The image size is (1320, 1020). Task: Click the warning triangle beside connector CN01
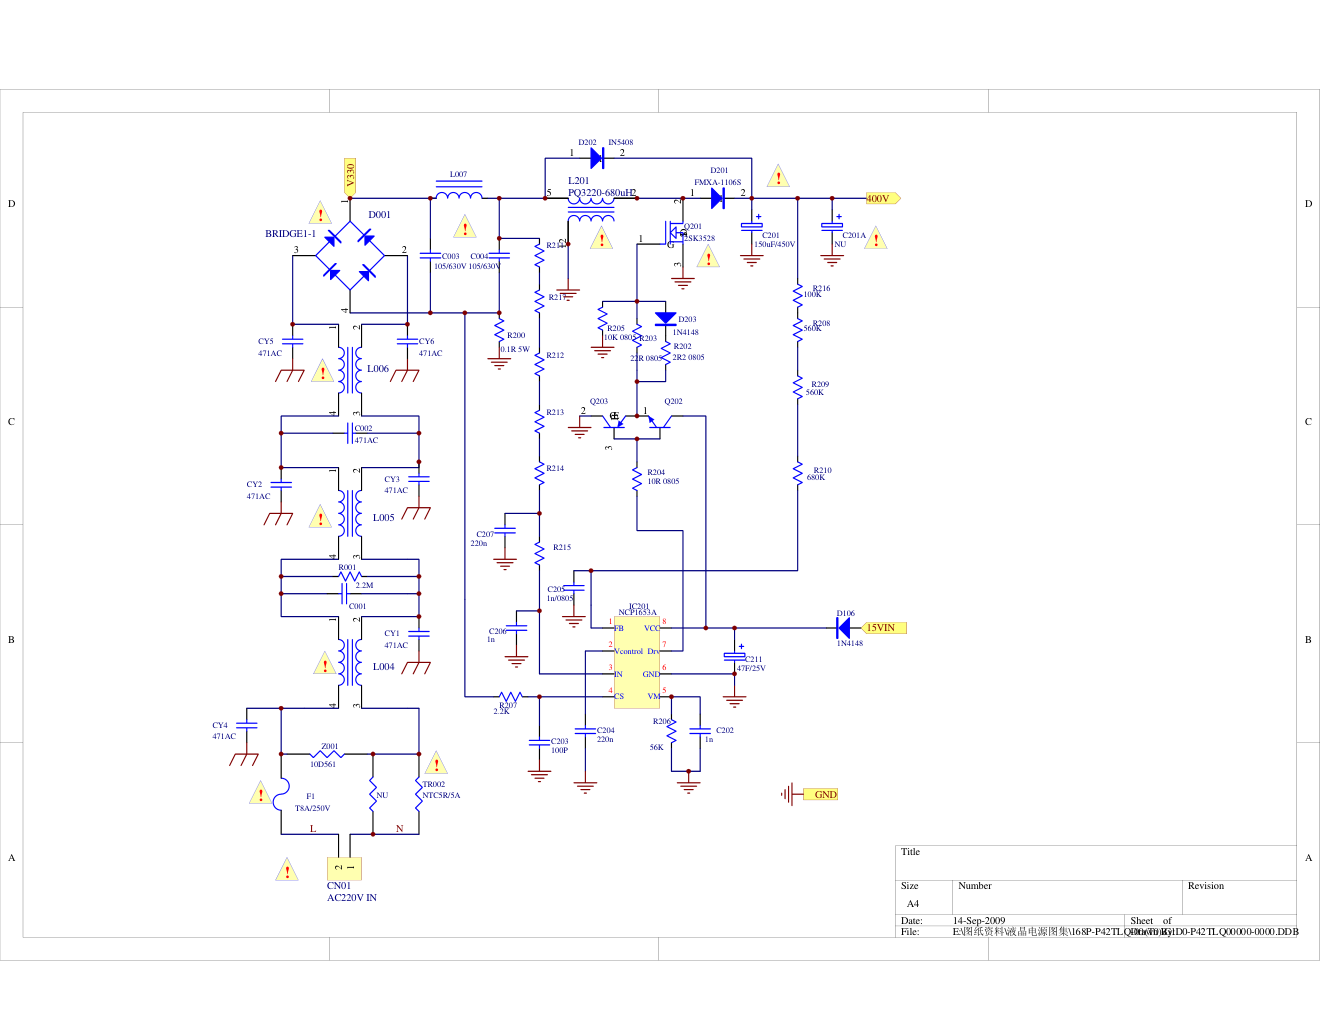pyautogui.click(x=287, y=870)
